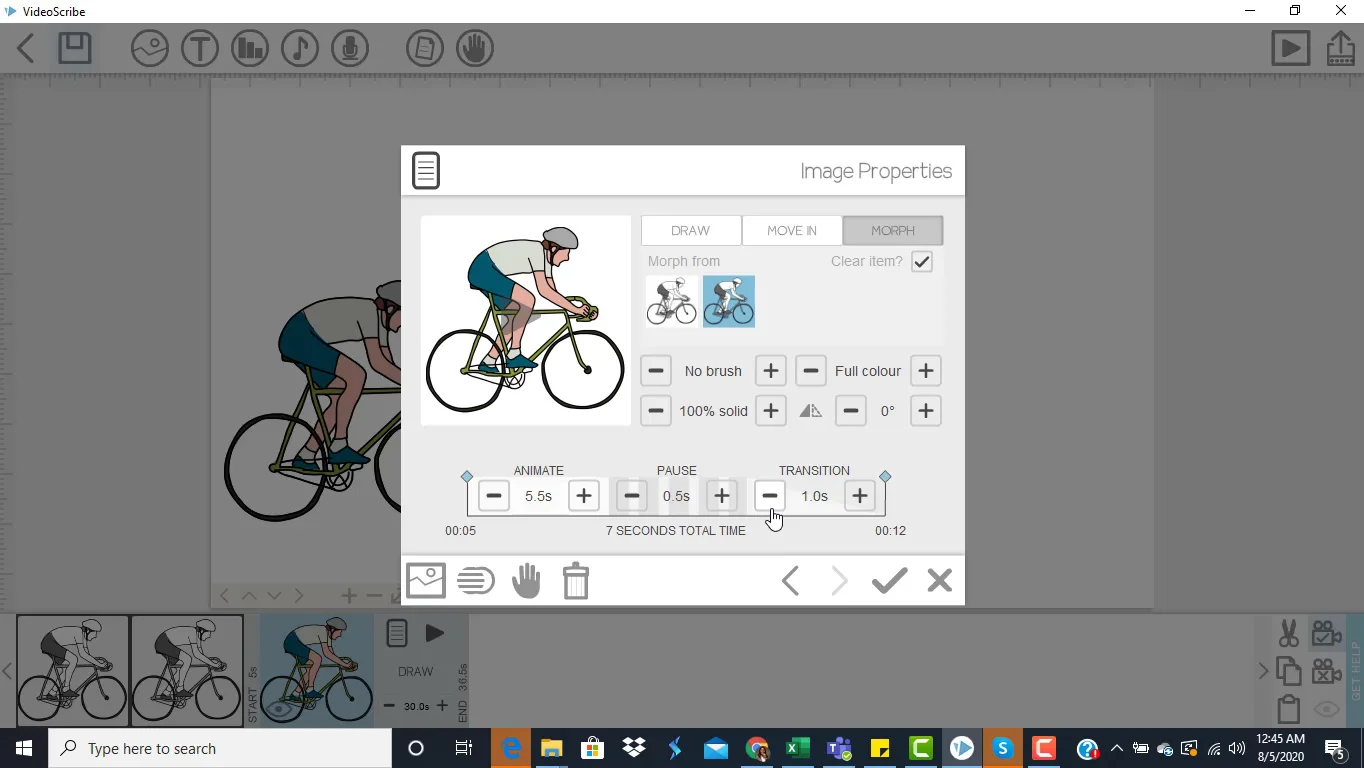Open the add music tool
The image size is (1364, 768).
pyautogui.click(x=300, y=48)
